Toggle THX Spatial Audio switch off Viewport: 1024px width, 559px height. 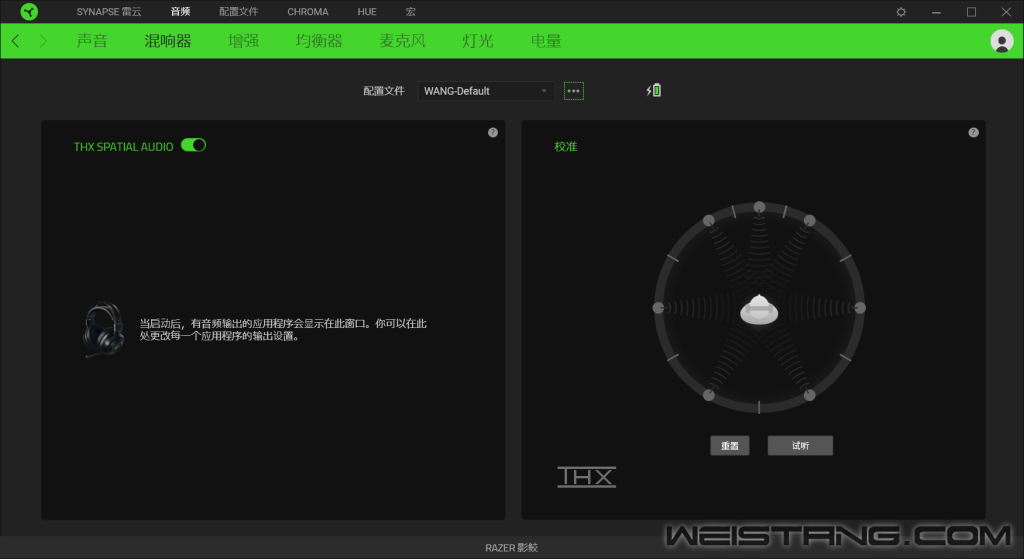tap(193, 145)
